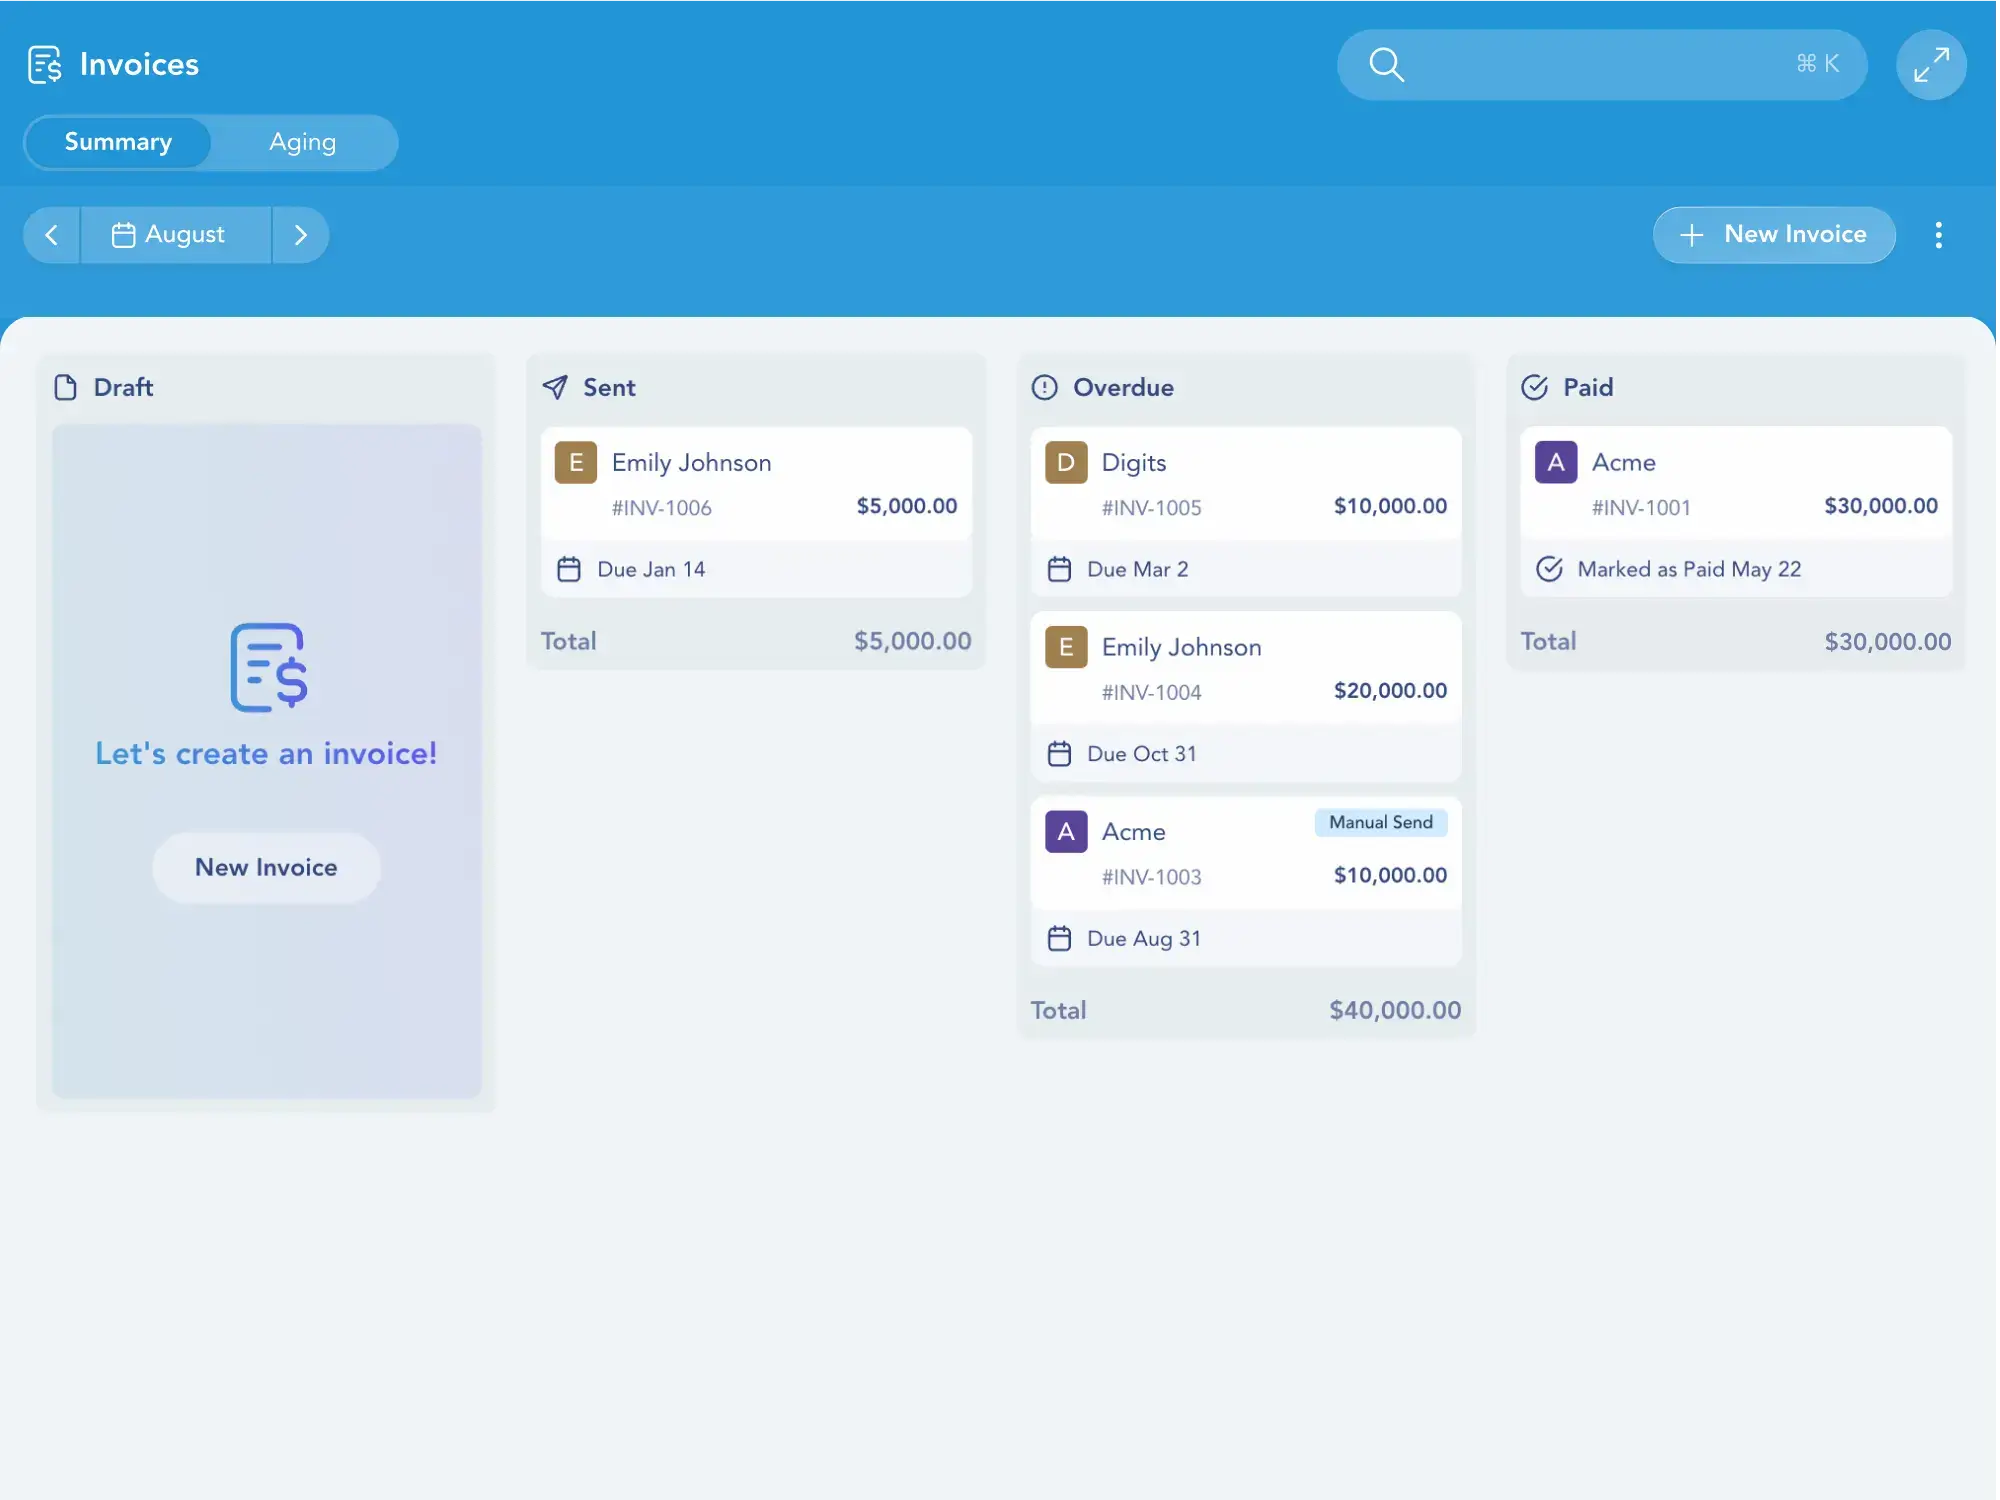The height and width of the screenshot is (1500, 2000).
Task: Click the Sent column heading
Action: point(609,387)
